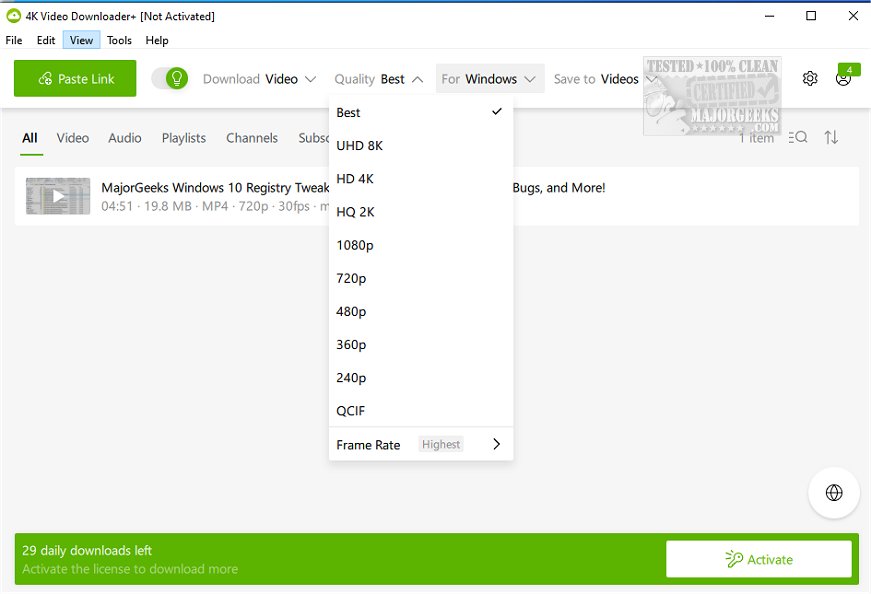Choose 1080p quality
This screenshot has height=594, width=871.
pyautogui.click(x=421, y=245)
